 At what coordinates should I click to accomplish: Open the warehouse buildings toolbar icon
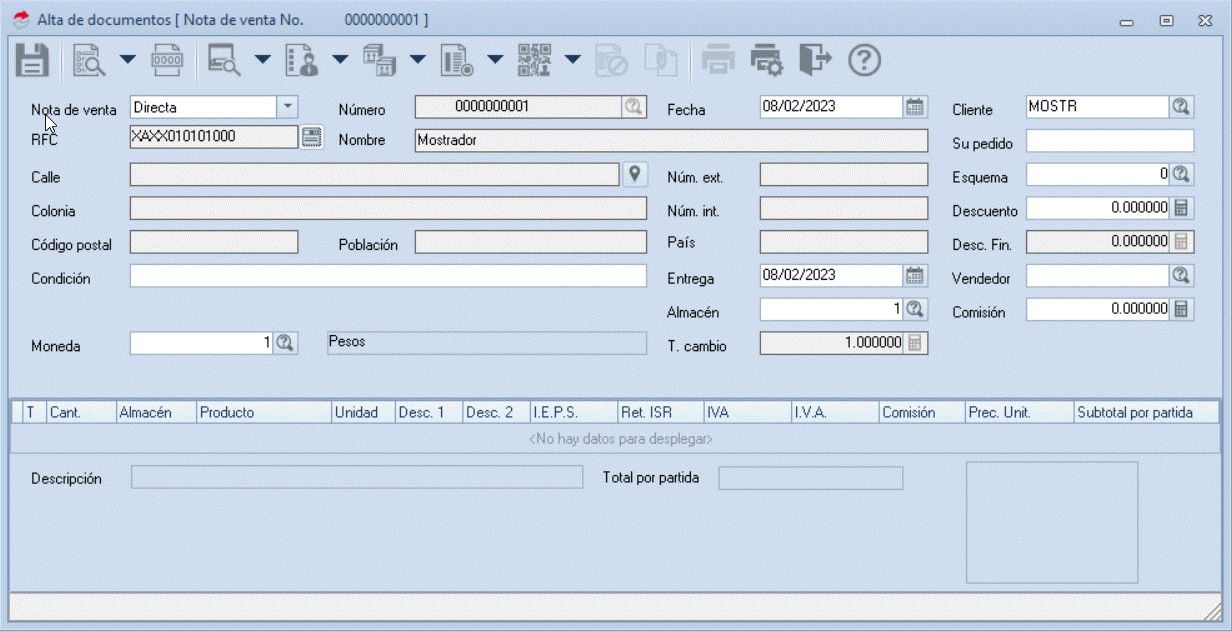tap(379, 60)
